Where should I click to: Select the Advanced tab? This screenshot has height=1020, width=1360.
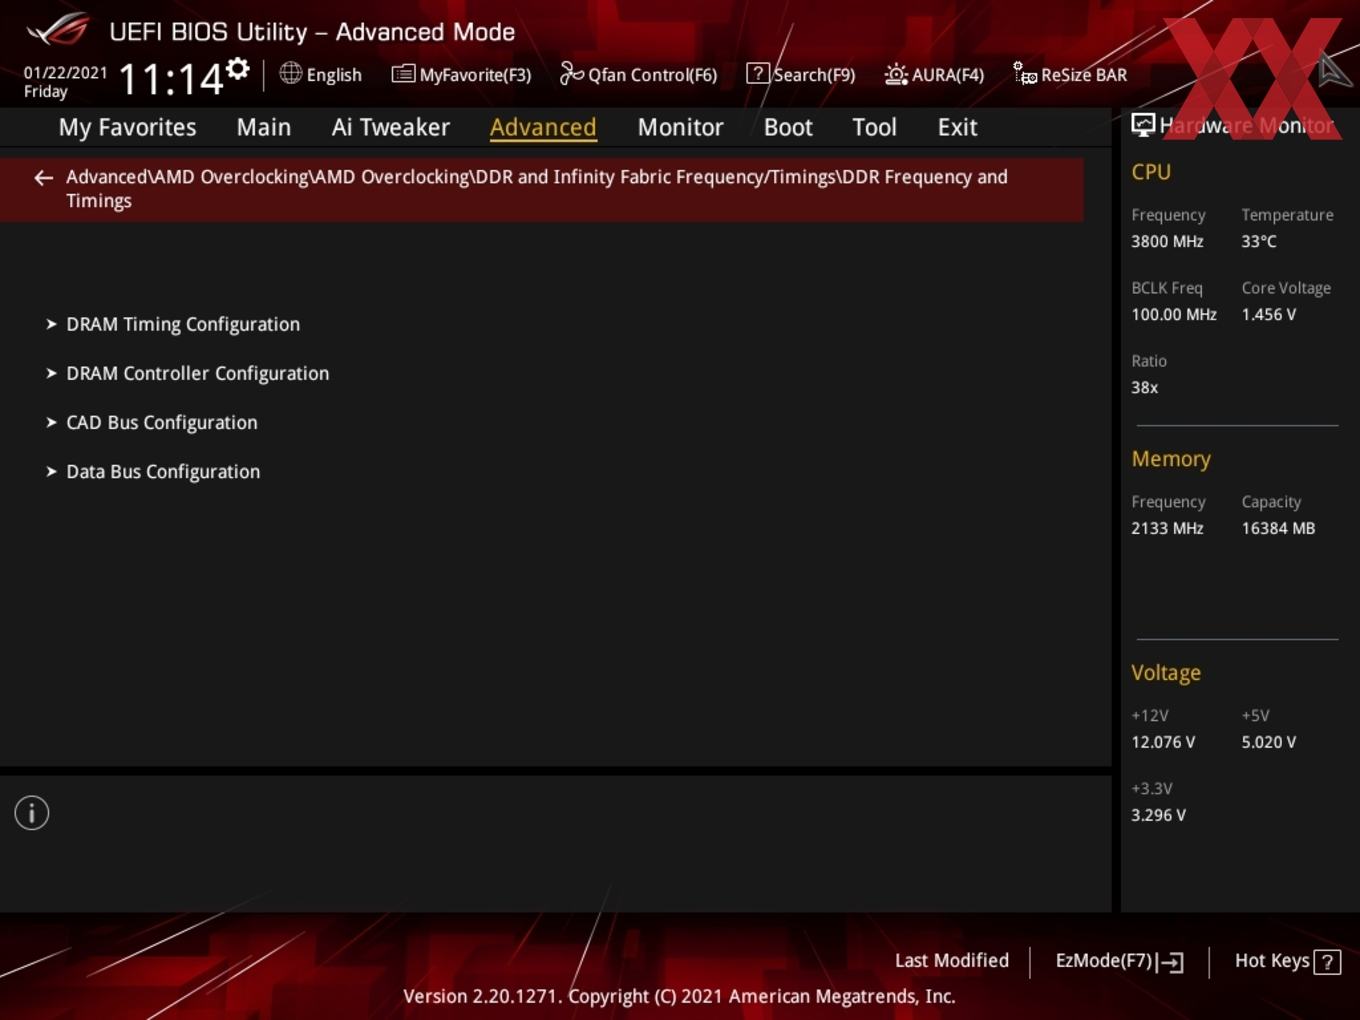click(x=543, y=127)
